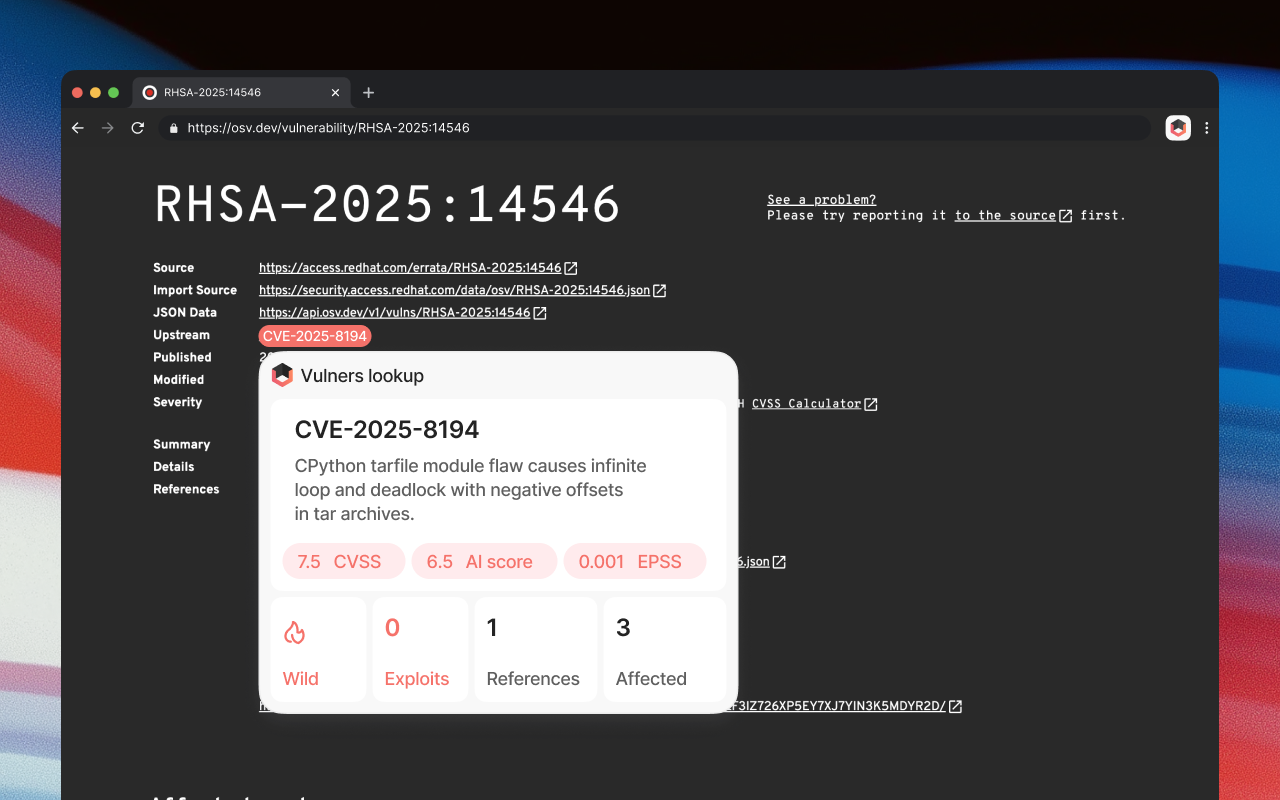
Task: Open a new tab with plus button
Action: (x=368, y=92)
